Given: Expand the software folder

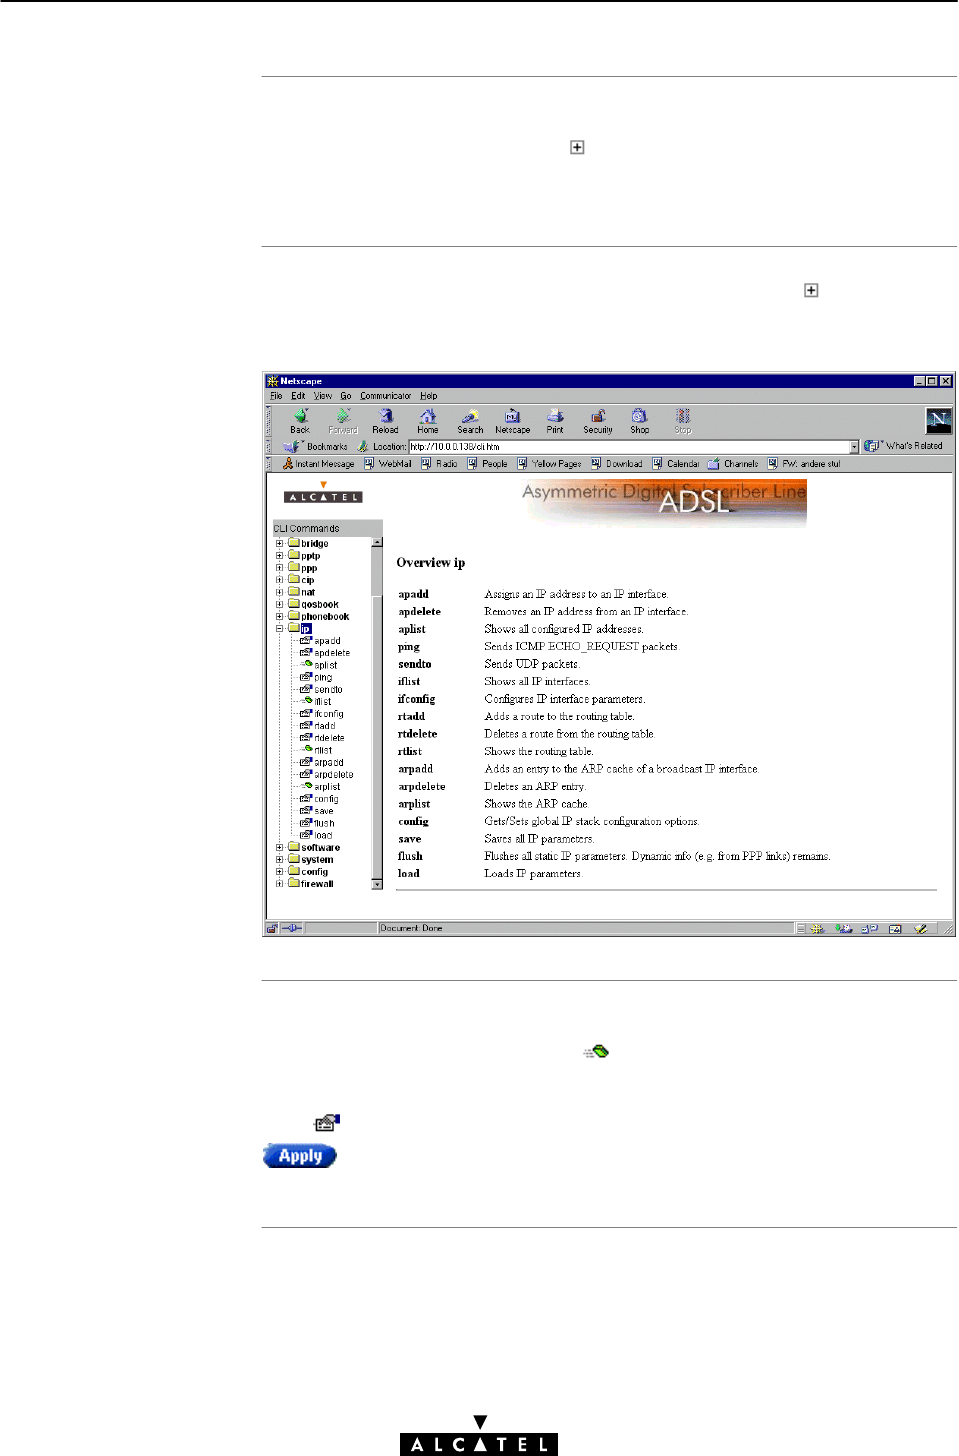Looking at the screenshot, I should (x=280, y=847).
